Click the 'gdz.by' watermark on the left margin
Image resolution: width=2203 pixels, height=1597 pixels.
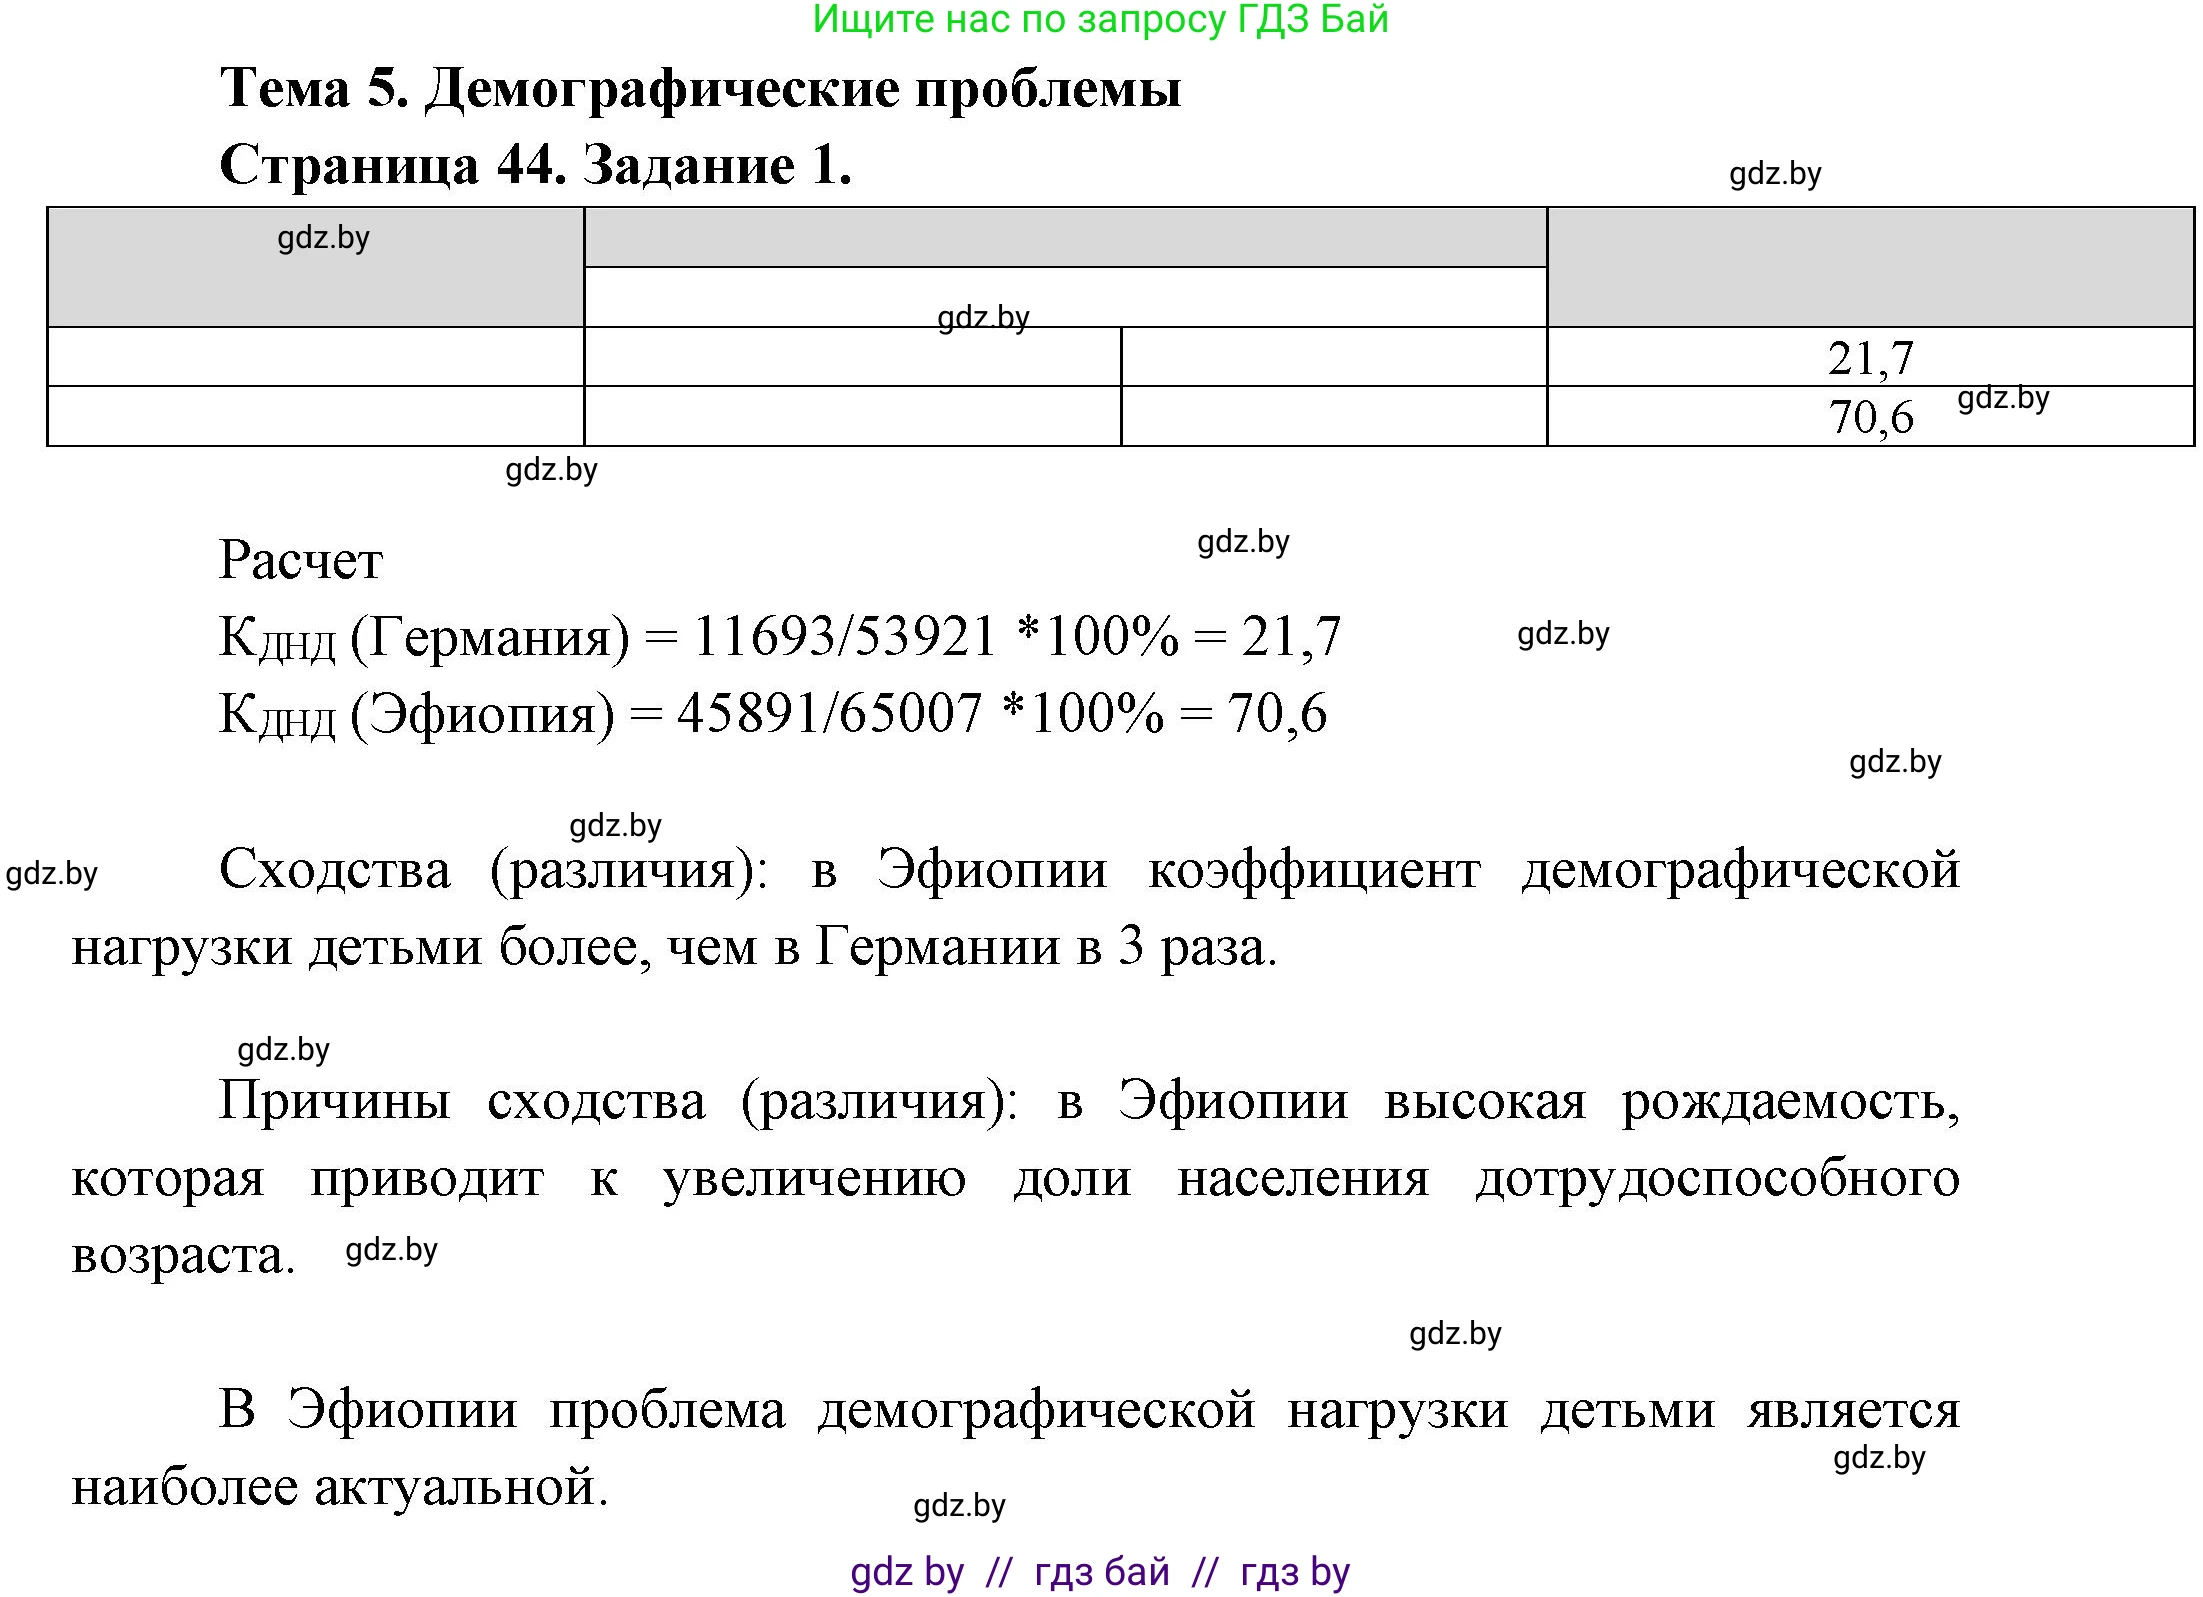point(52,873)
